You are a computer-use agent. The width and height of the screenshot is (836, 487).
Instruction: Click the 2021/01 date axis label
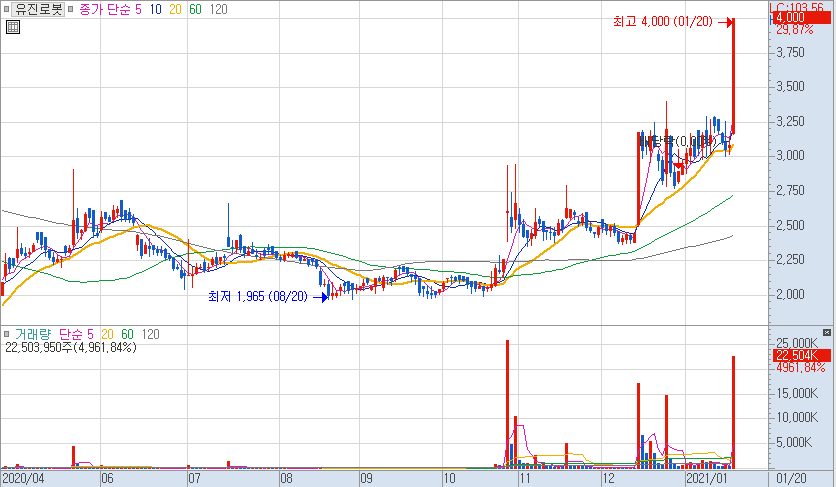(708, 478)
